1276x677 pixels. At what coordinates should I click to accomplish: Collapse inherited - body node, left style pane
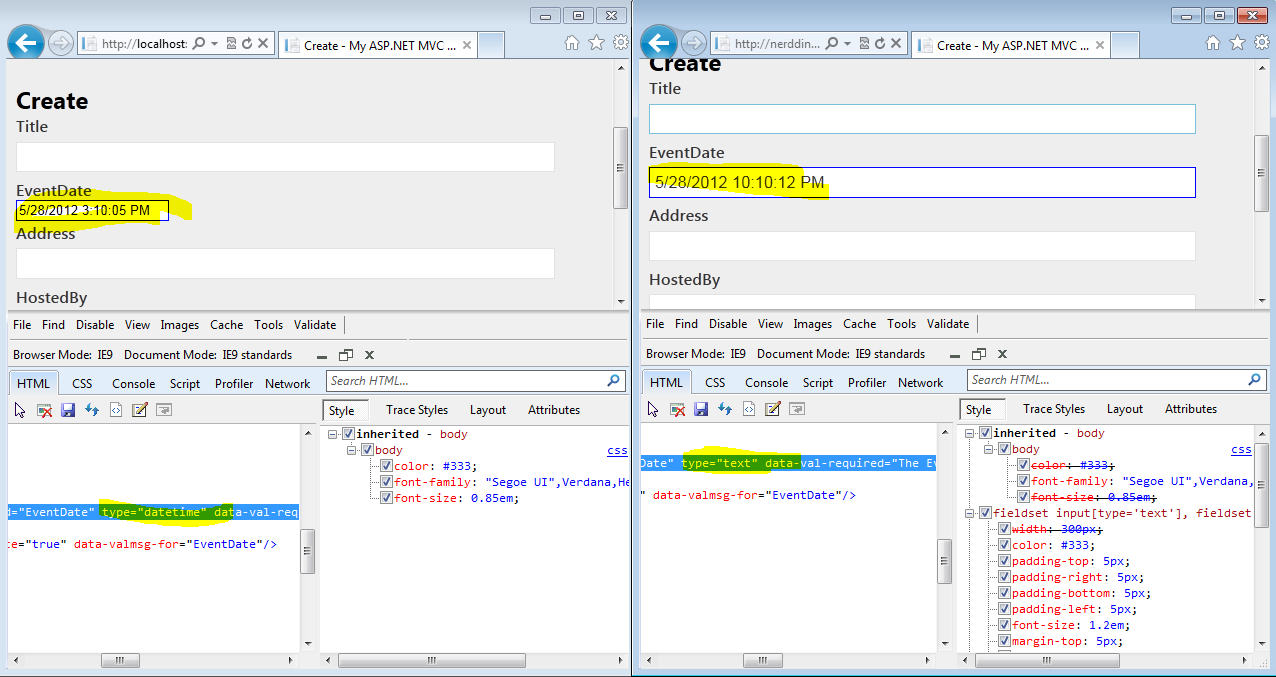(x=333, y=434)
